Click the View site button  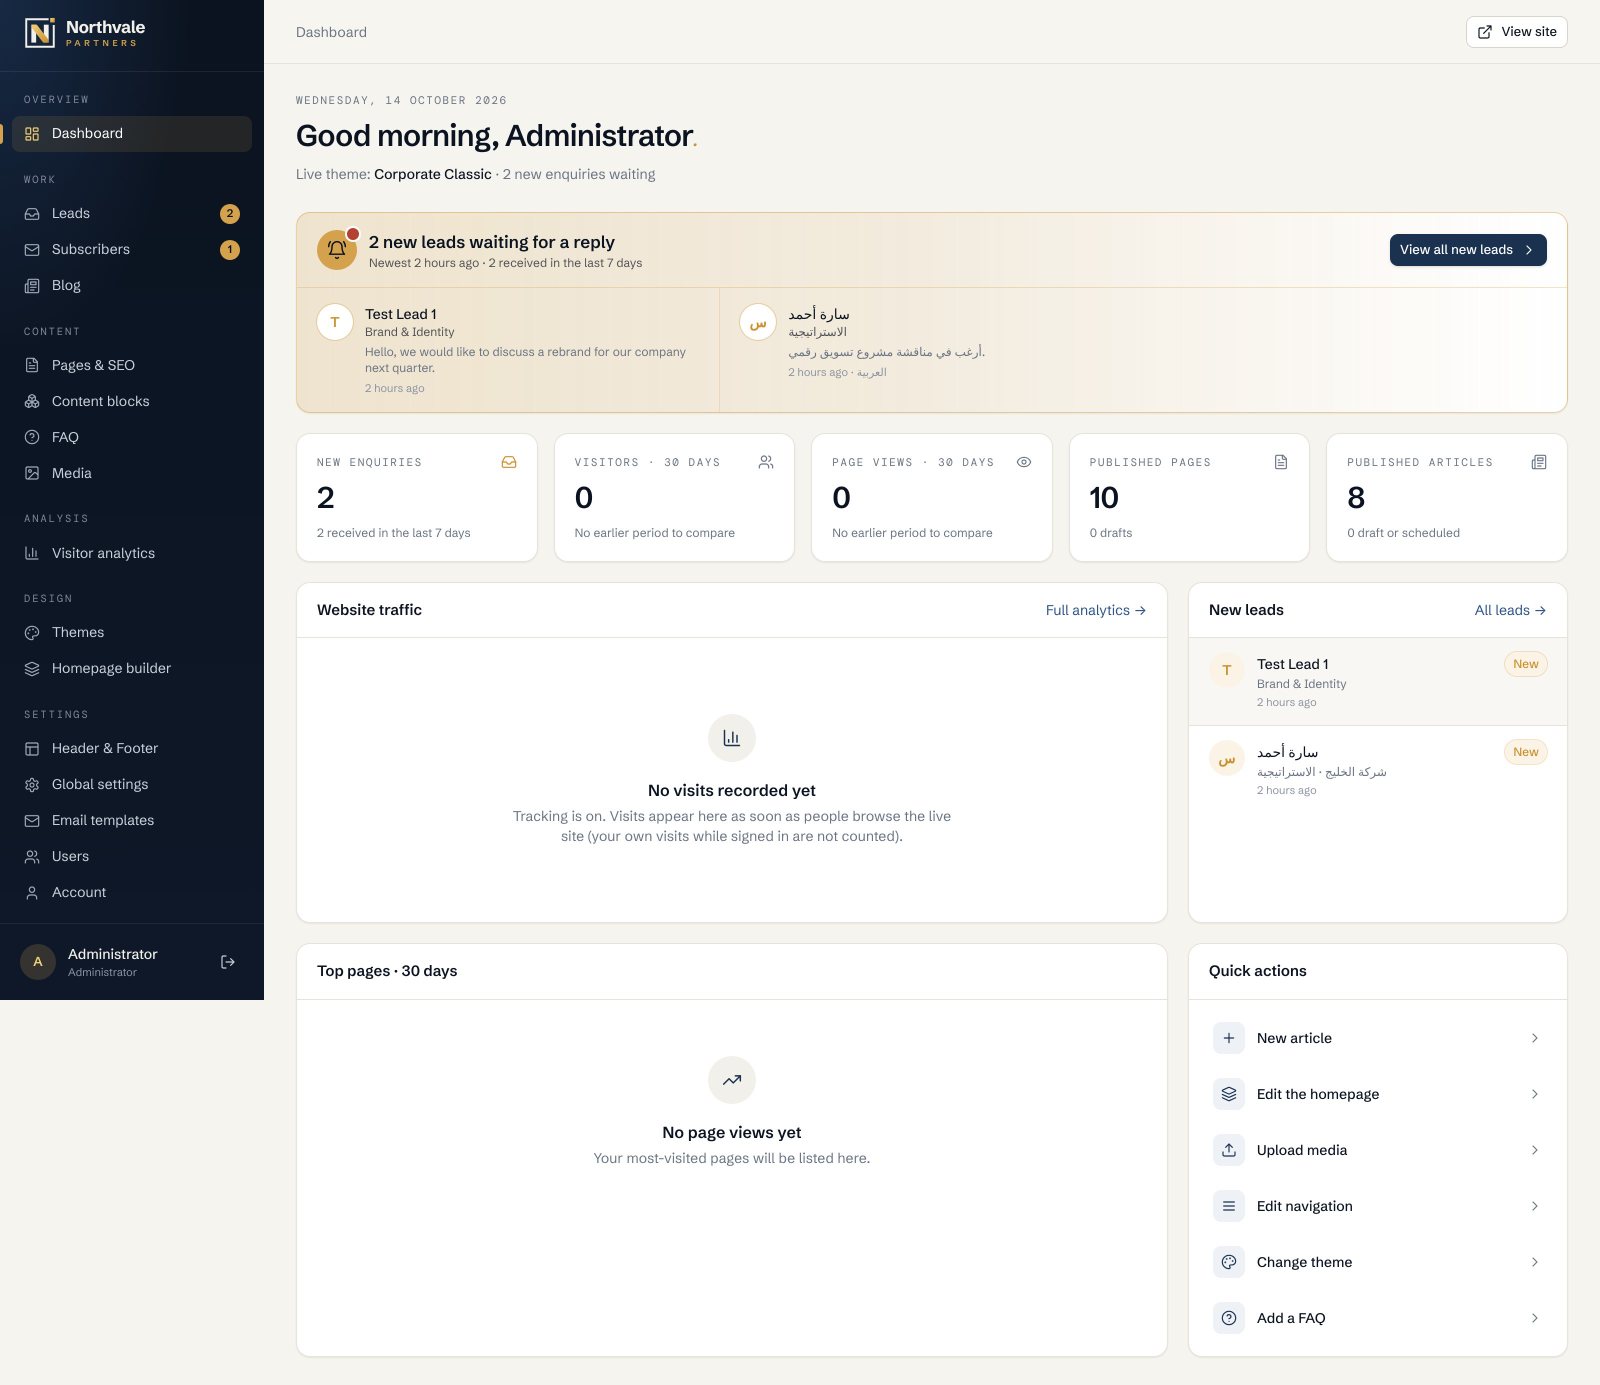pos(1516,32)
